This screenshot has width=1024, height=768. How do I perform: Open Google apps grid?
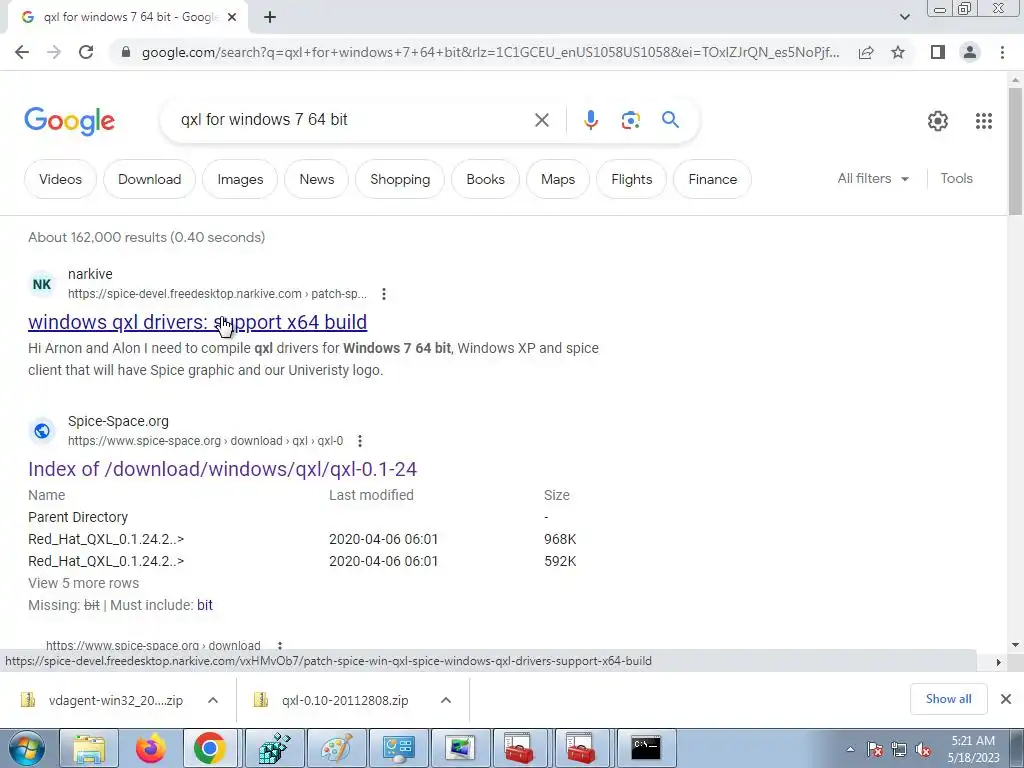point(984,121)
